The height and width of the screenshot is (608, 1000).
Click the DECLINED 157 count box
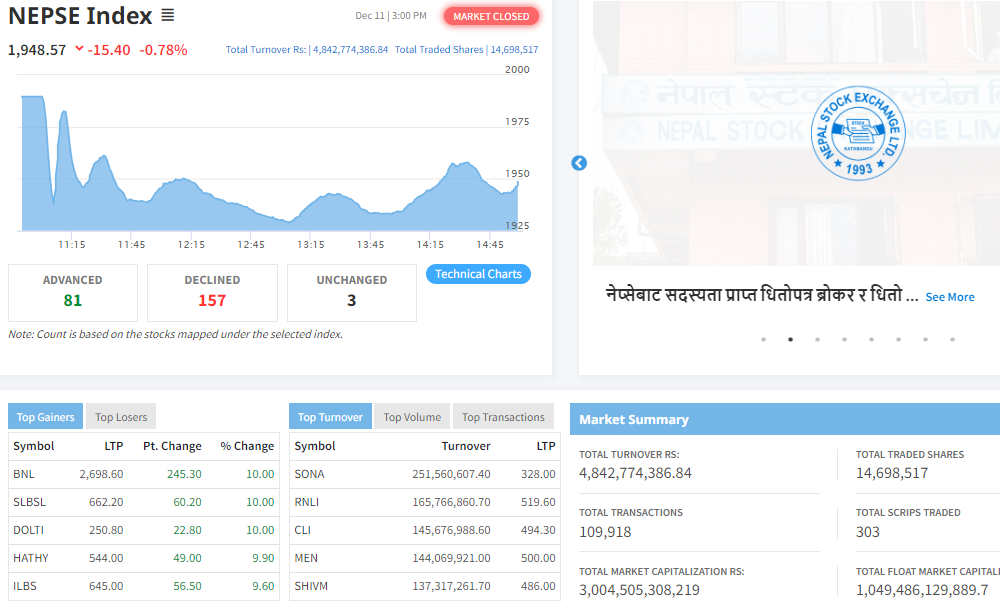[x=212, y=293]
